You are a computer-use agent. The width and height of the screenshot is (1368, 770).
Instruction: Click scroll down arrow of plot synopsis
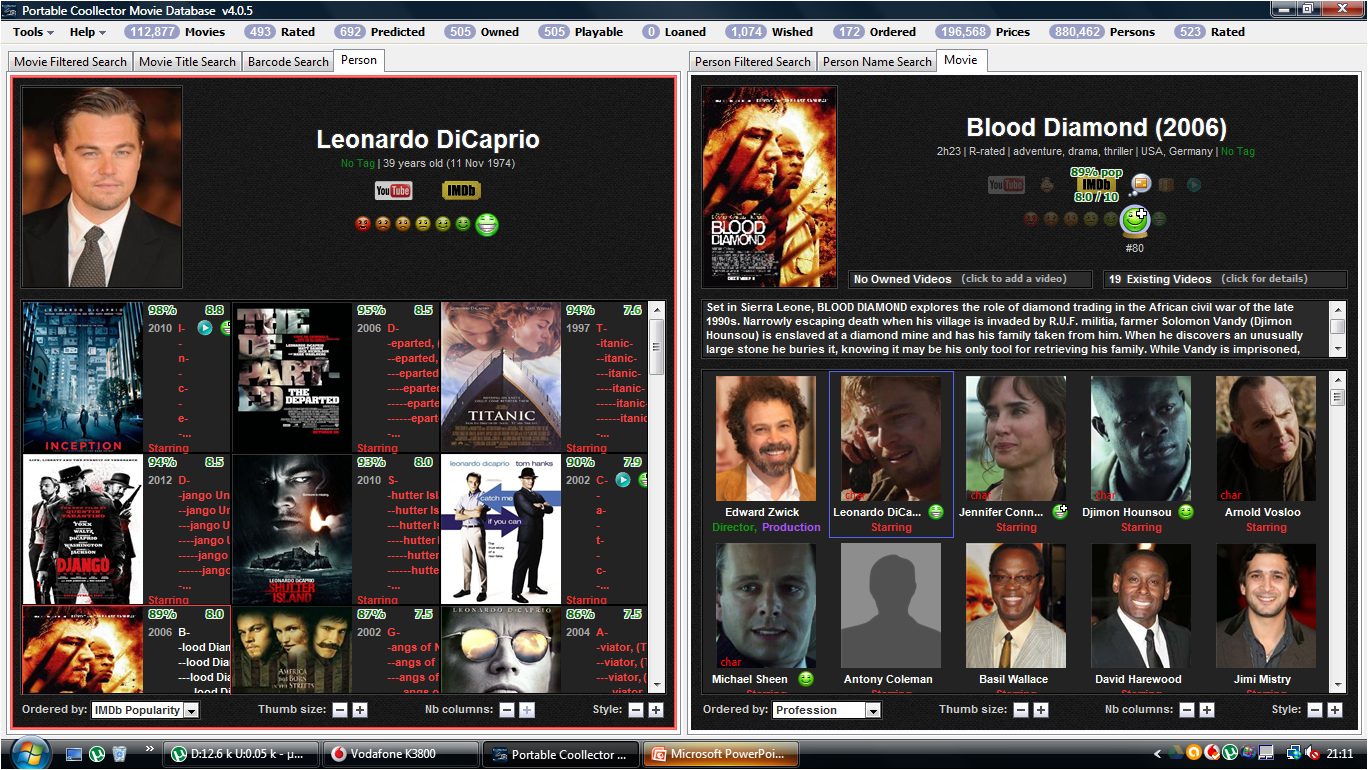(x=1338, y=348)
